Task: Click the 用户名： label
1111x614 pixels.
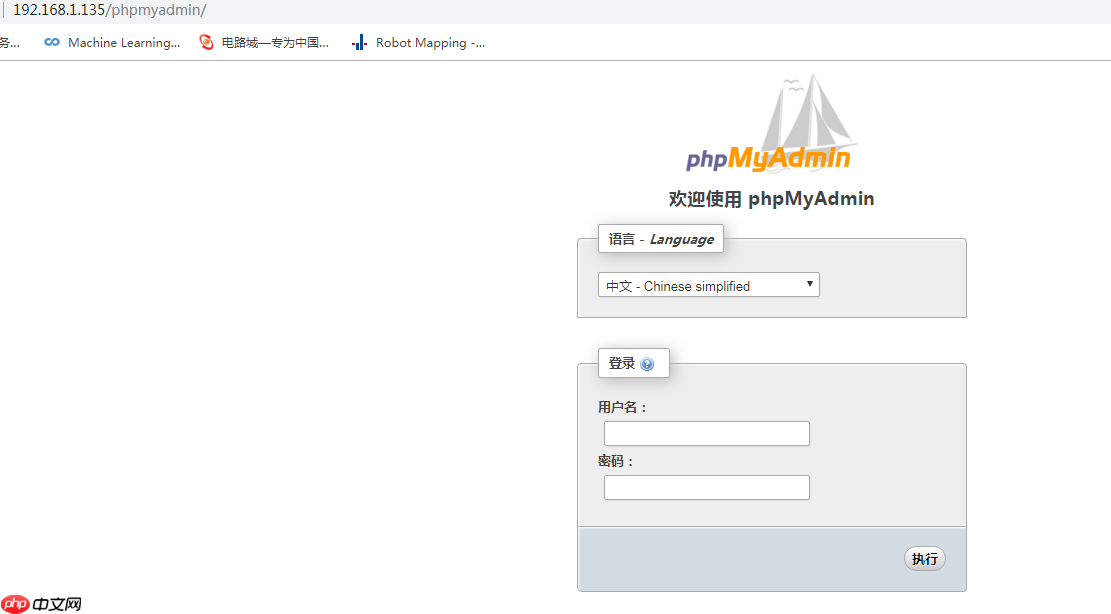Action: pos(622,407)
